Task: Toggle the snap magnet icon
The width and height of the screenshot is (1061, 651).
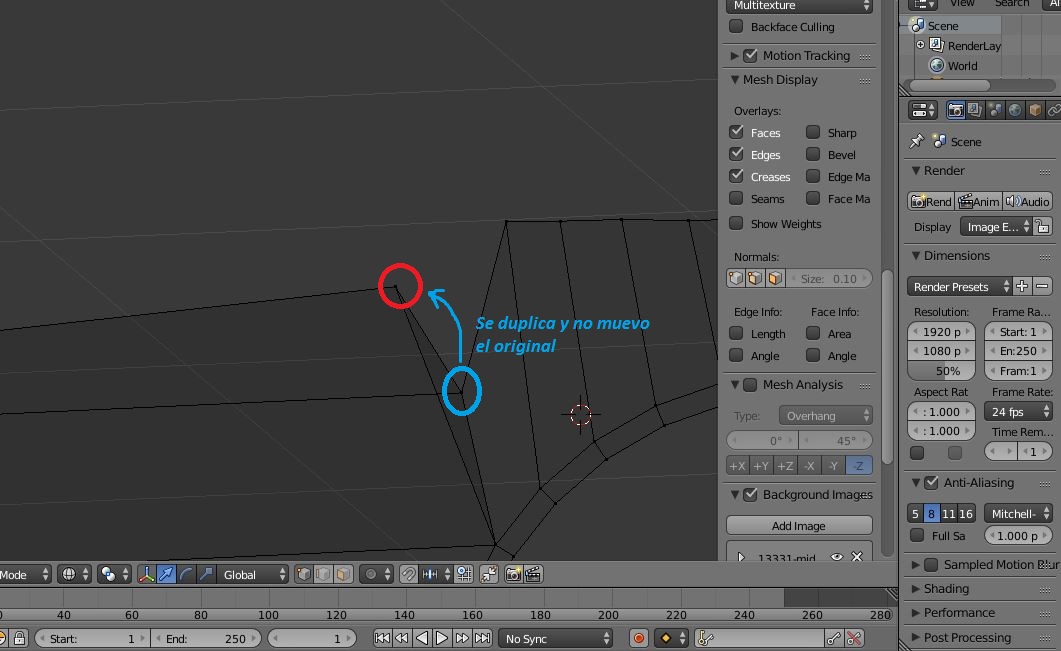Action: pos(409,575)
